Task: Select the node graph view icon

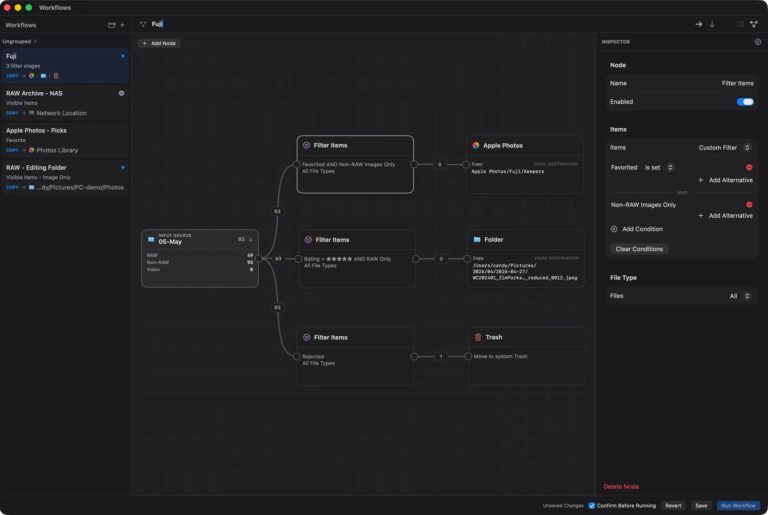Action: pyautogui.click(x=754, y=24)
